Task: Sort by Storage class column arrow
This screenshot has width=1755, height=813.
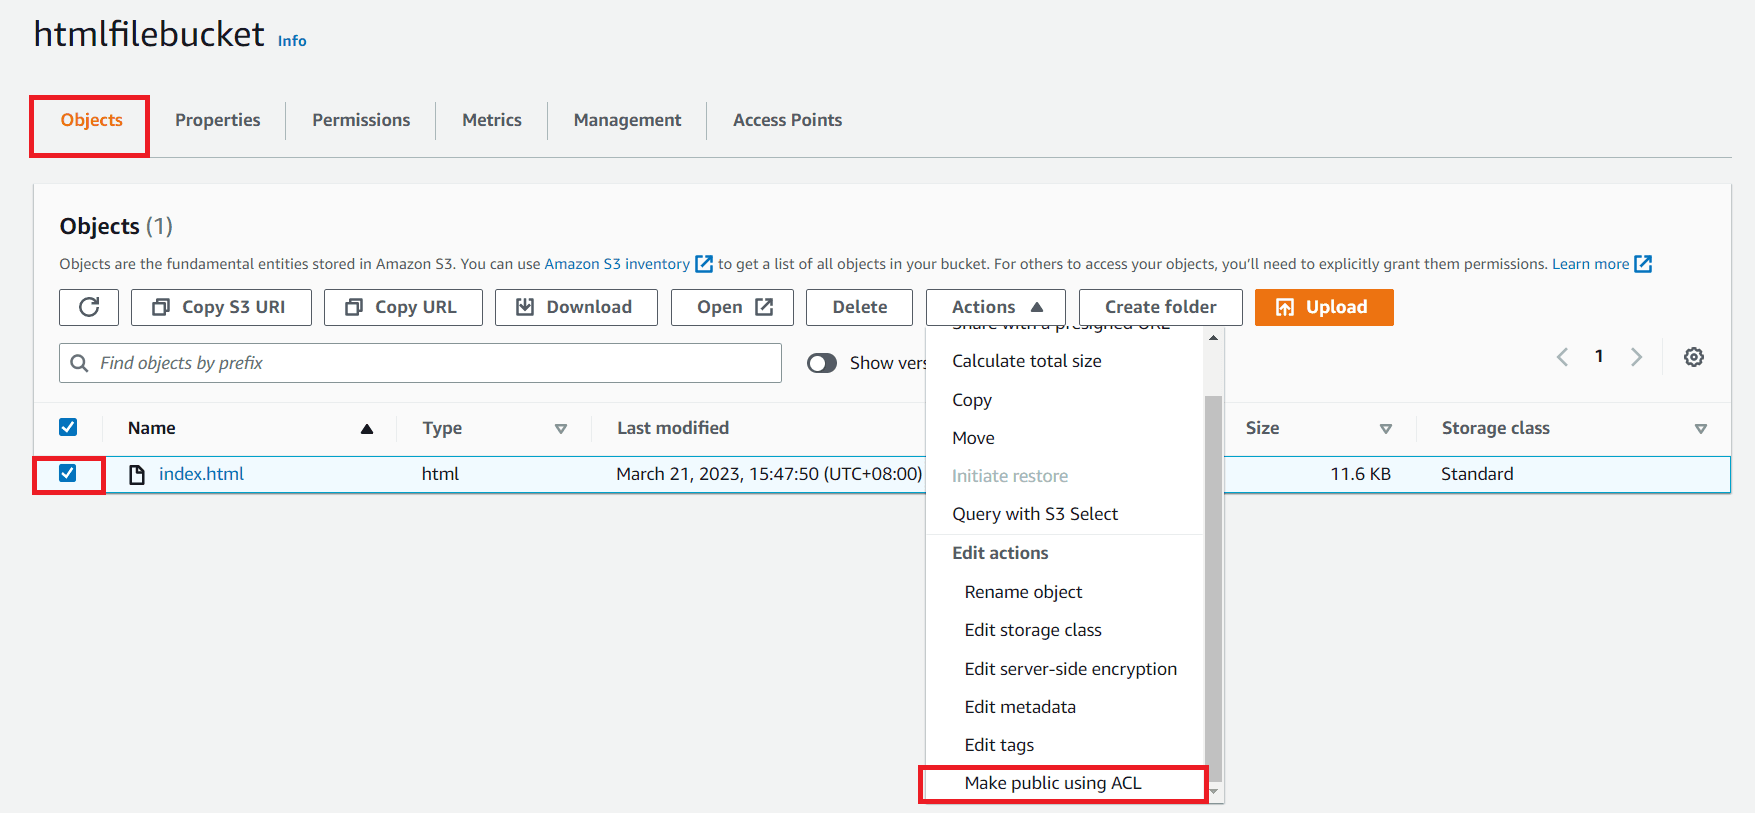Action: pyautogui.click(x=1700, y=429)
